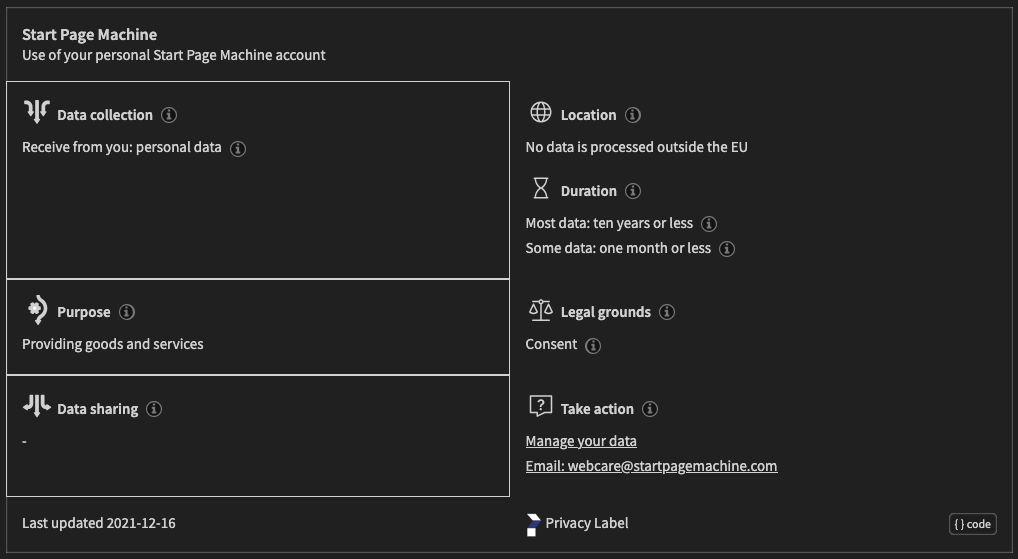Click the info icon beside Consent
Screen dimensions: 1018x559
pyautogui.click(x=593, y=346)
